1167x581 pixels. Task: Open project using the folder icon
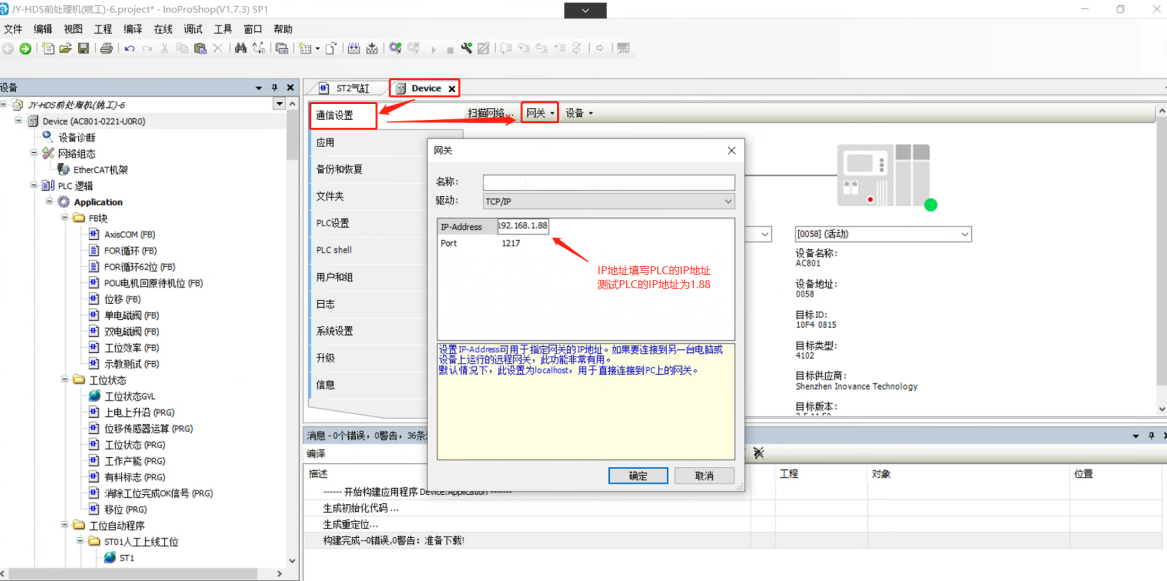65,48
